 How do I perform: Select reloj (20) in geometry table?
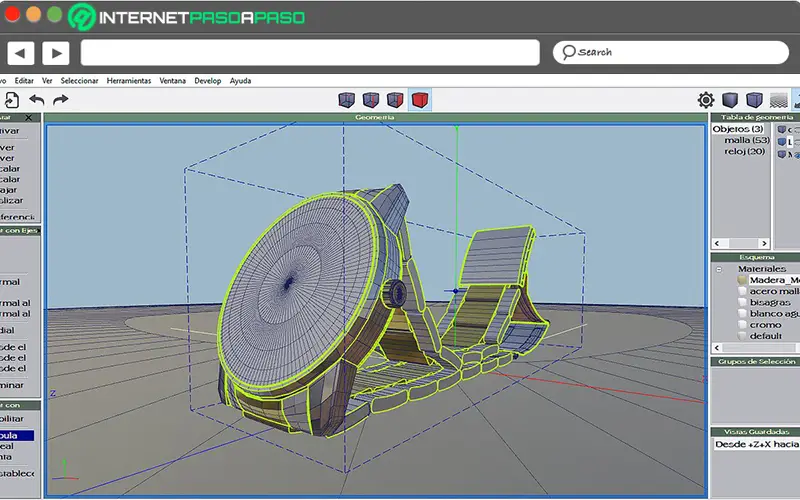(744, 152)
